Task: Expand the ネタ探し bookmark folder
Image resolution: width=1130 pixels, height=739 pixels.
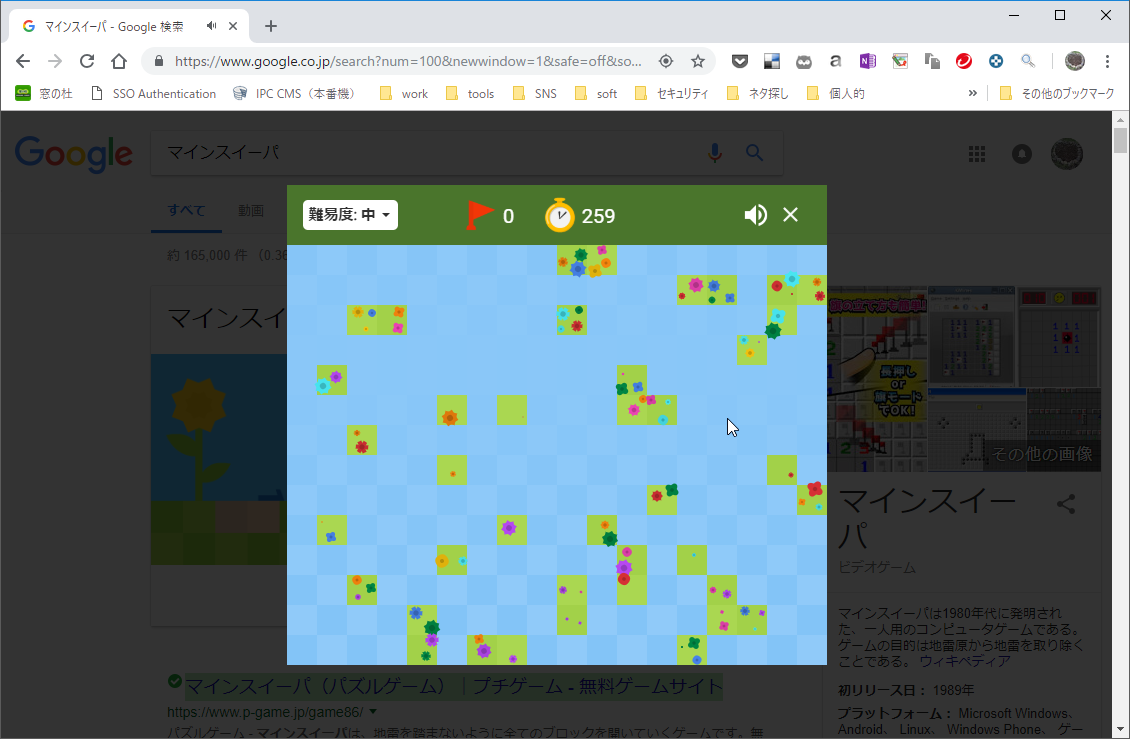Action: click(757, 93)
